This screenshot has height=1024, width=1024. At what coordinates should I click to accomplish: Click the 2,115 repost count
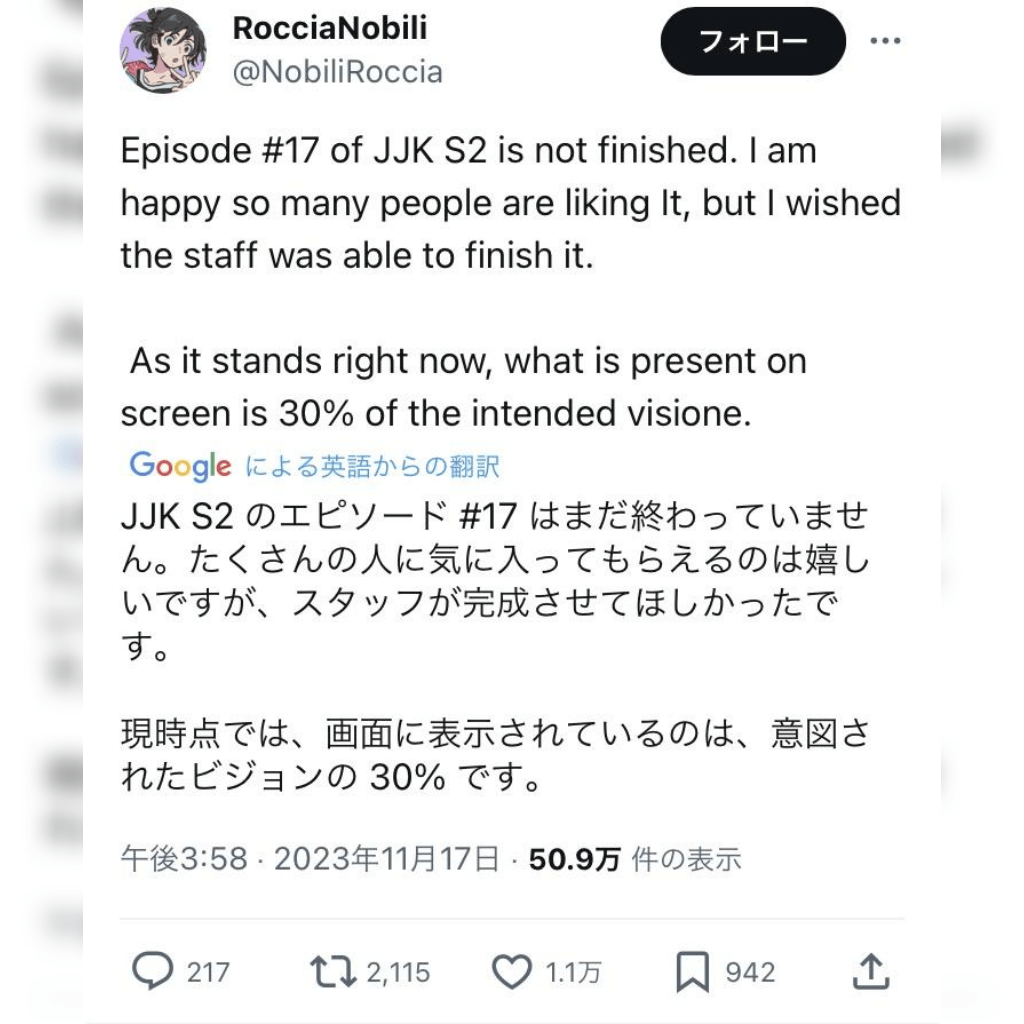[x=397, y=972]
